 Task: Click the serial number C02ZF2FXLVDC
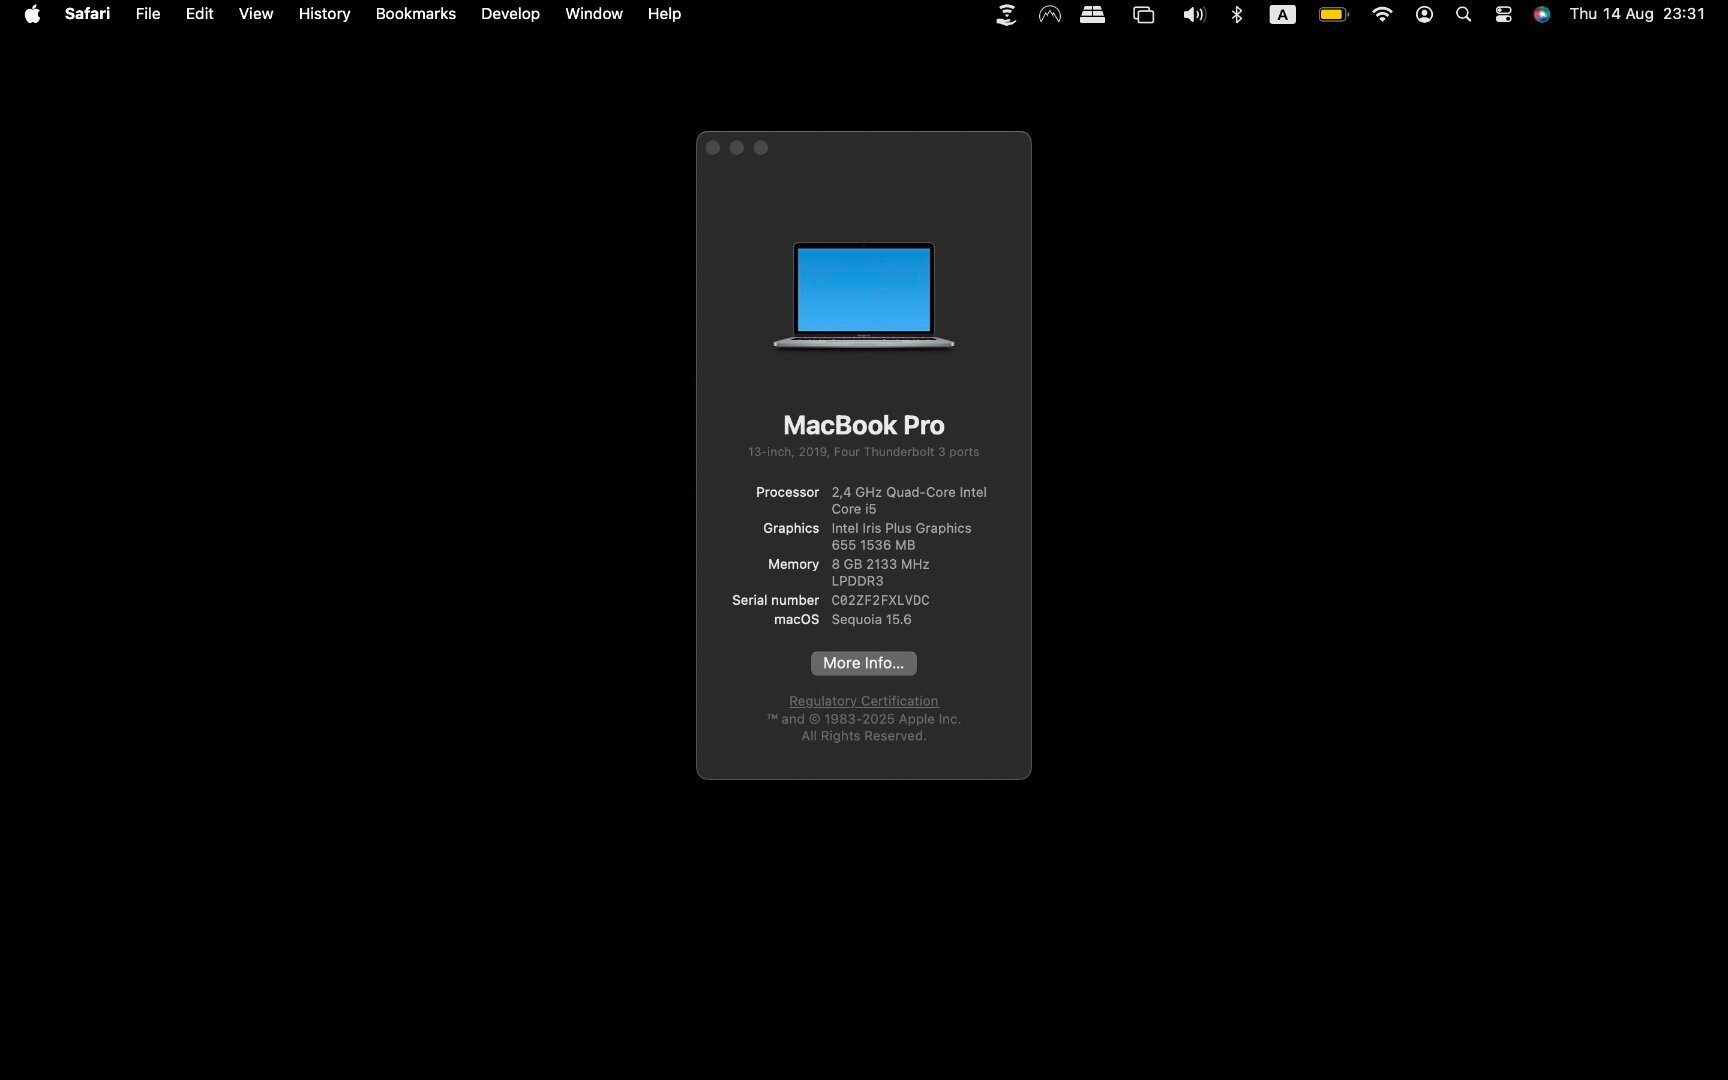pyautogui.click(x=880, y=600)
